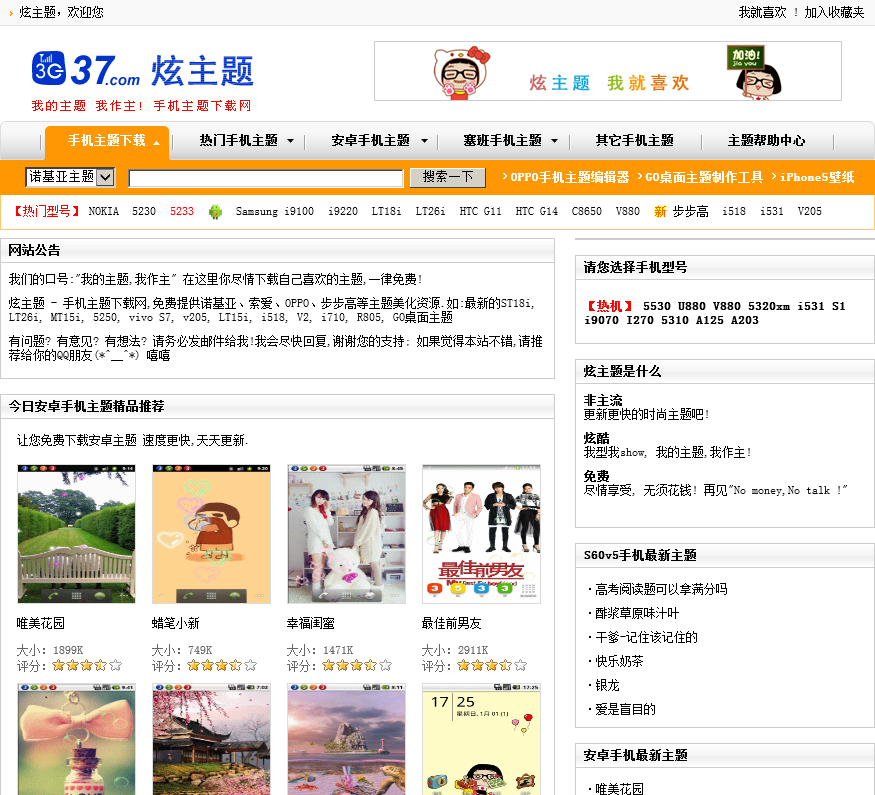This screenshot has width=875, height=795.
Task: Select the i9220 model link
Action: (x=343, y=211)
